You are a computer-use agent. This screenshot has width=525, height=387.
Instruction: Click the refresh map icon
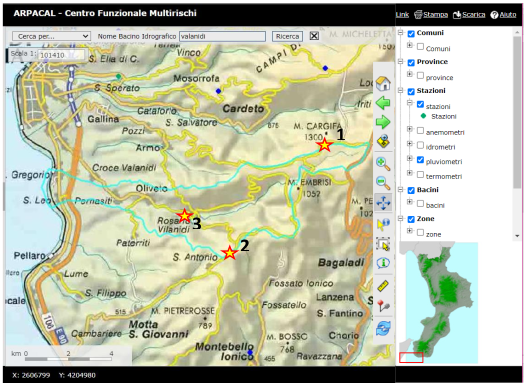(383, 328)
